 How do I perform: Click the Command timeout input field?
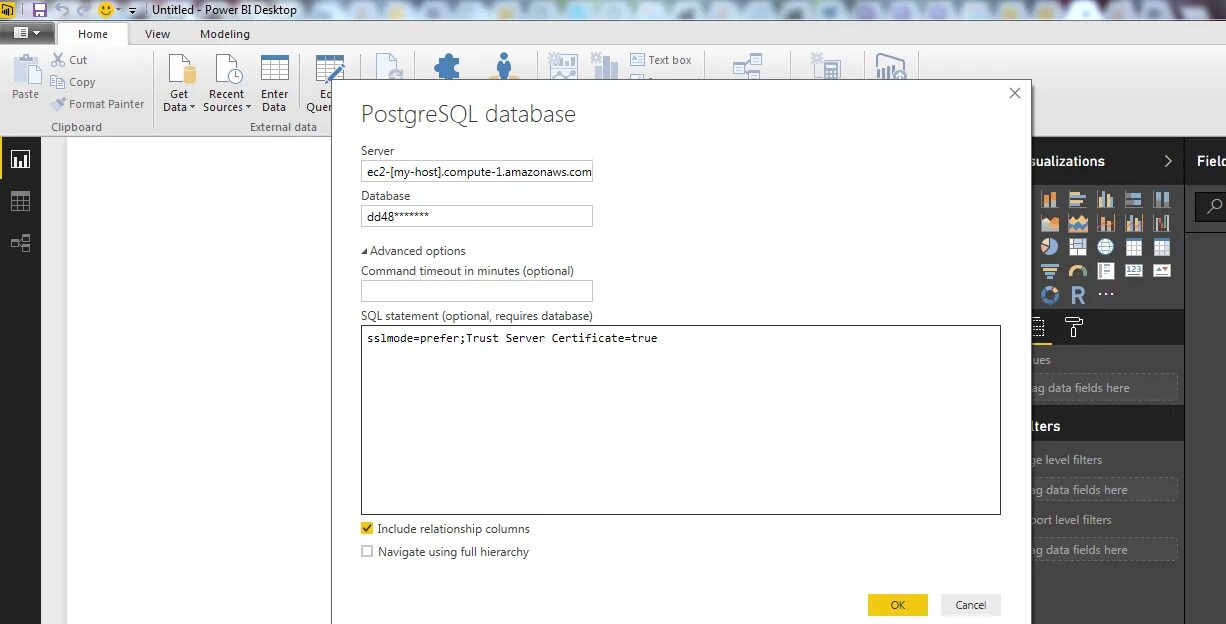click(x=477, y=291)
